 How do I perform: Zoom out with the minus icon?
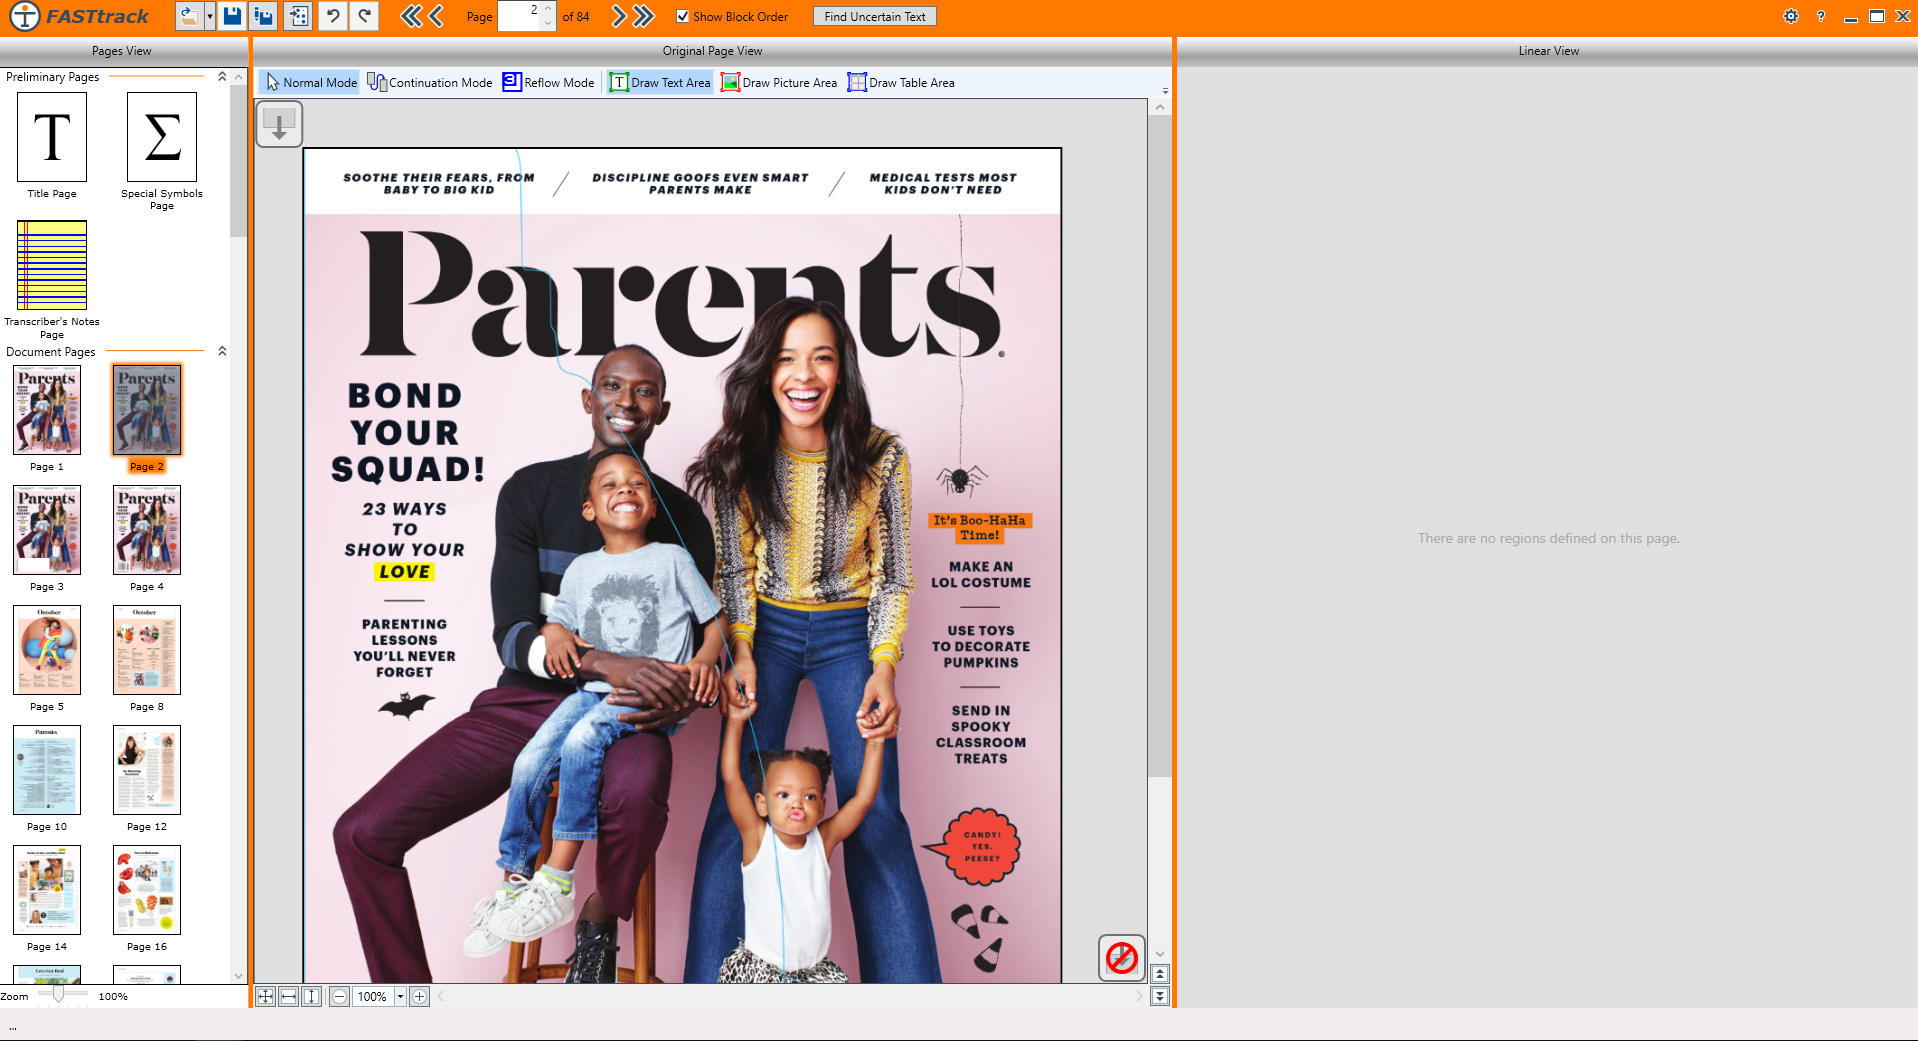(x=340, y=996)
